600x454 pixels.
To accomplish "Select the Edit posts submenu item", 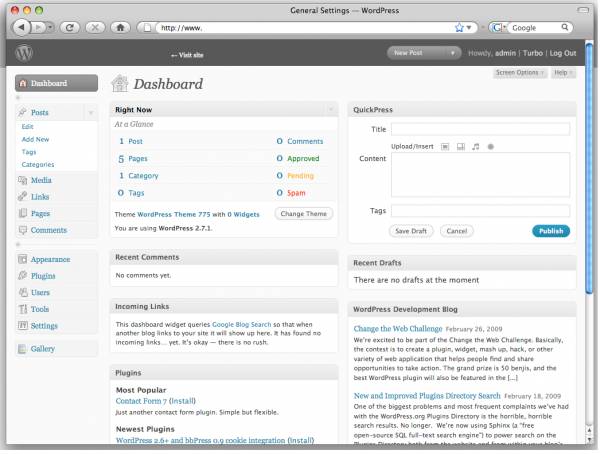I will coord(28,127).
